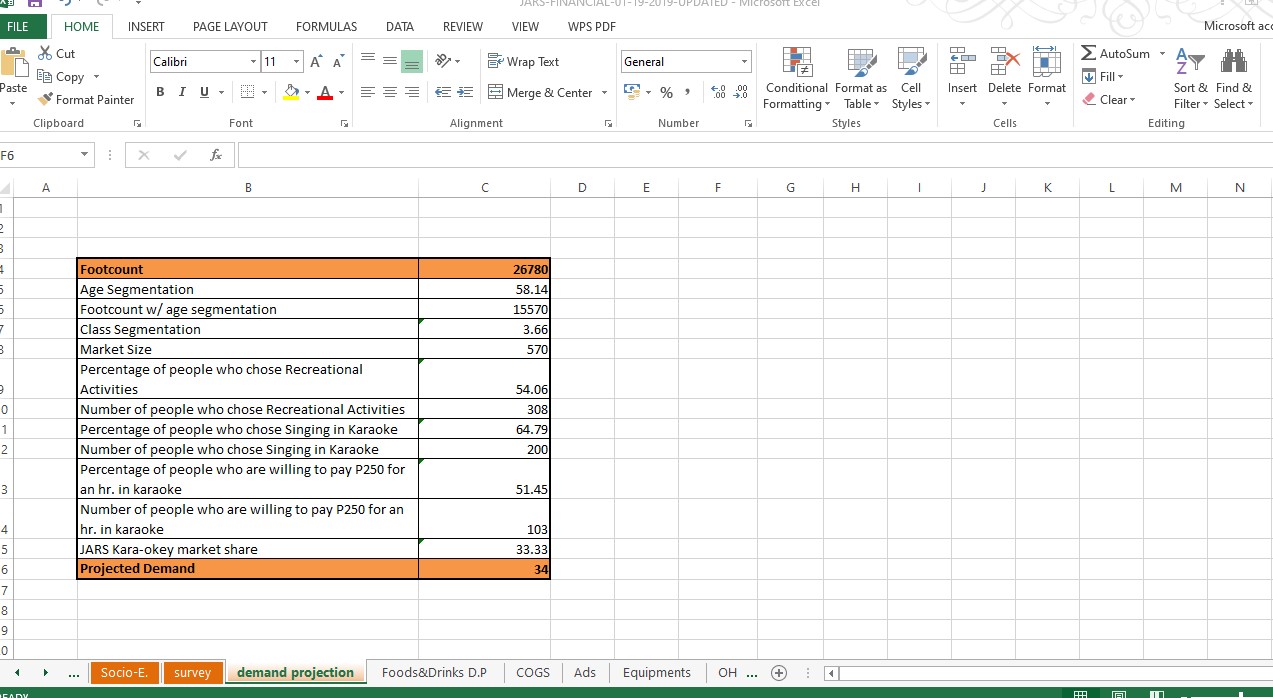The image size is (1273, 698).
Task: Open the font size dropdown
Action: pyautogui.click(x=296, y=62)
